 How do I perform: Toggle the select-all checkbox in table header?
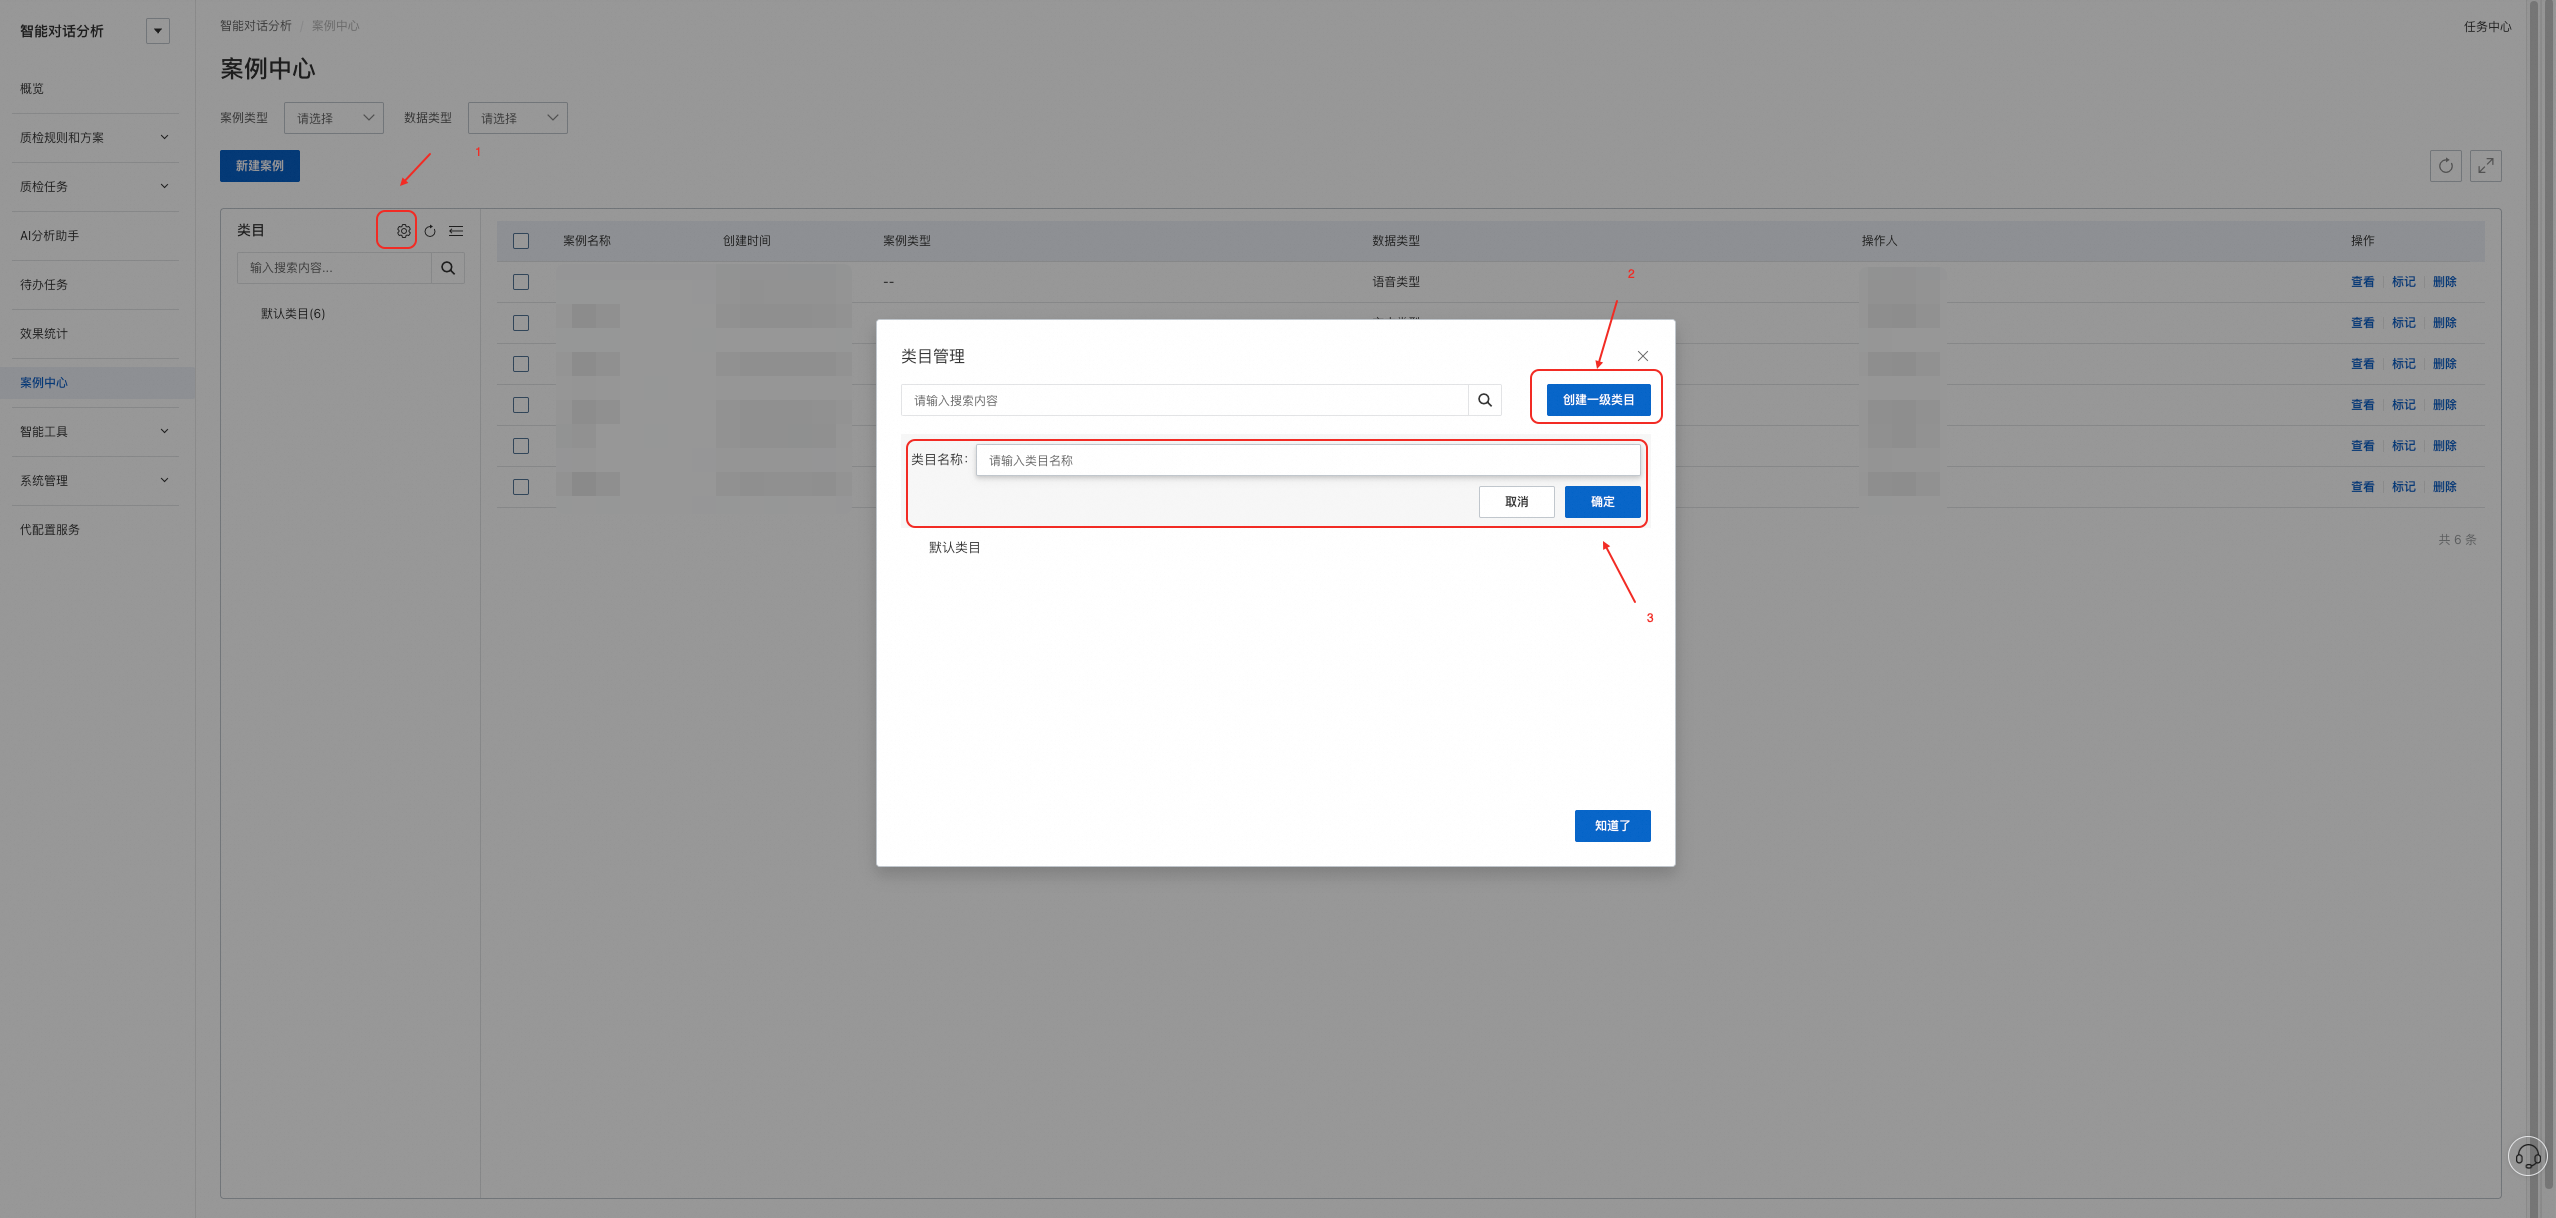click(521, 241)
